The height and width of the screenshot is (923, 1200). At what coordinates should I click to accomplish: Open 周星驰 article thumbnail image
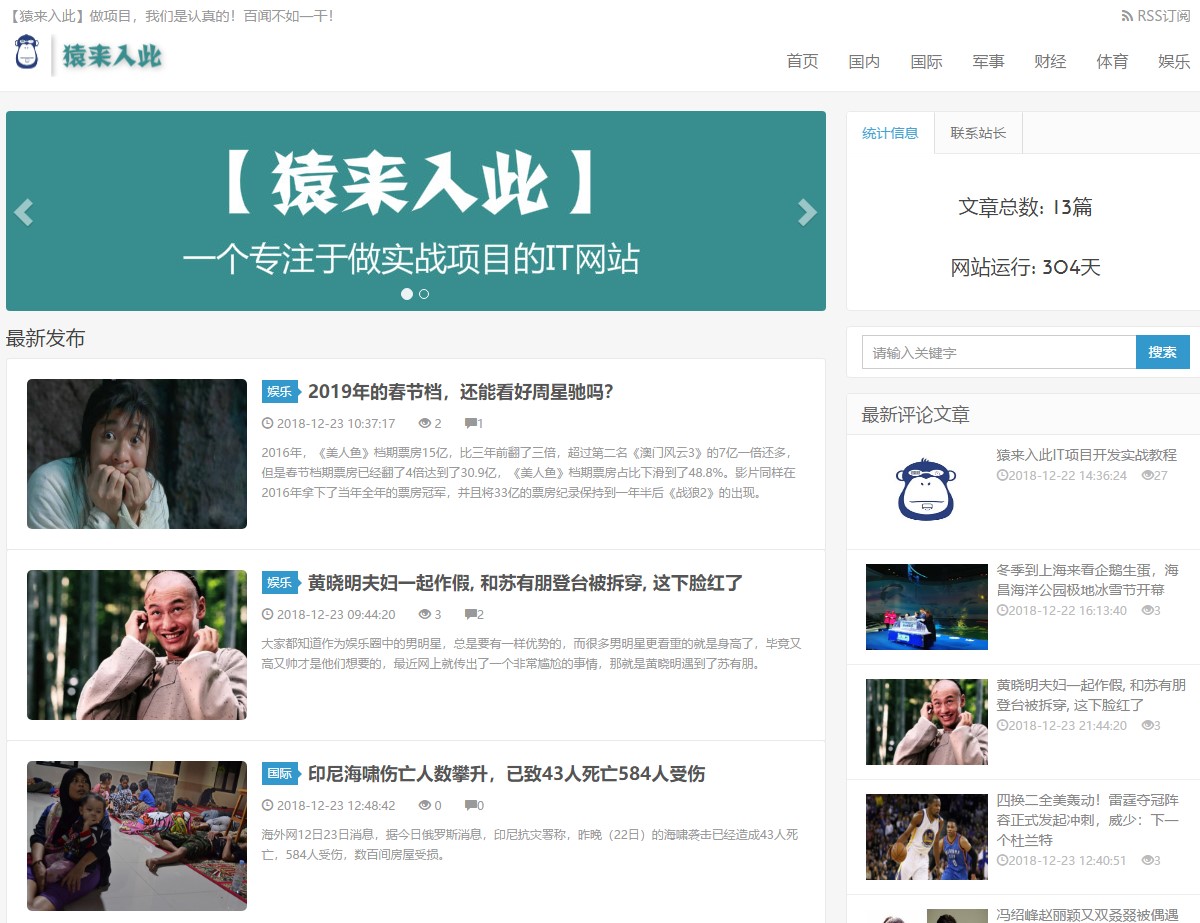[x=137, y=454]
